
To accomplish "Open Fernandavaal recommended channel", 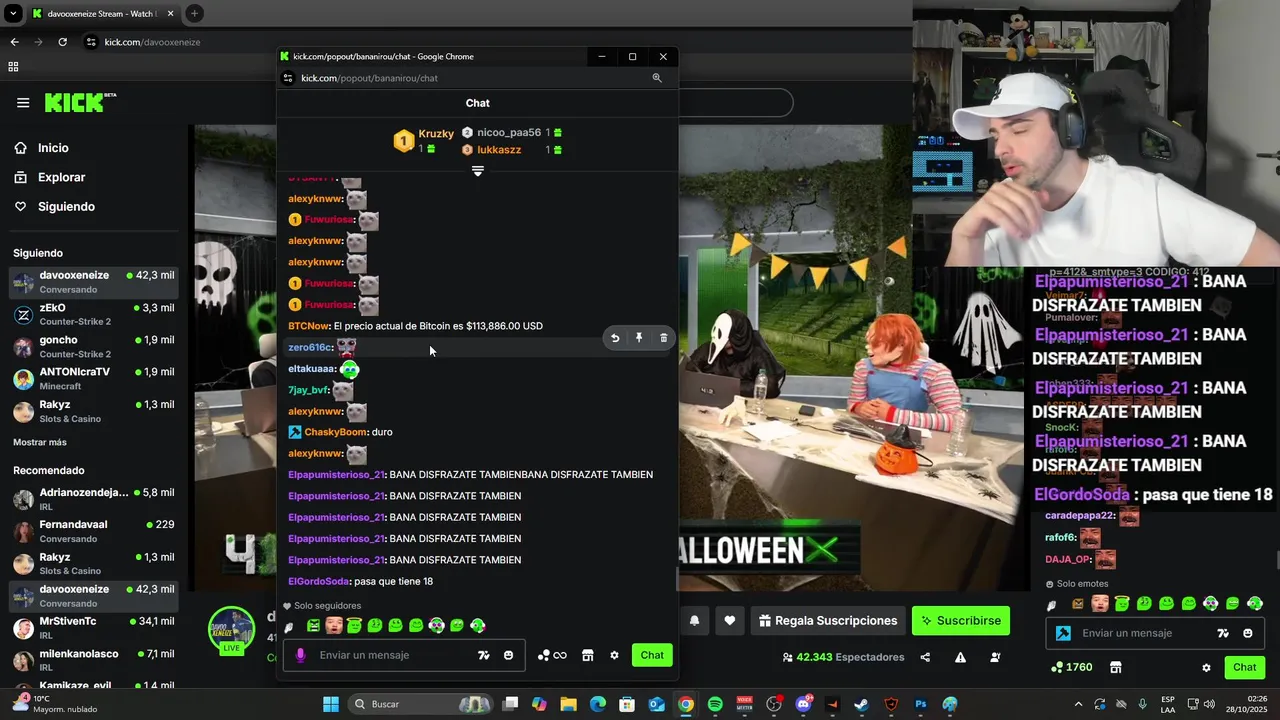I will 94,531.
